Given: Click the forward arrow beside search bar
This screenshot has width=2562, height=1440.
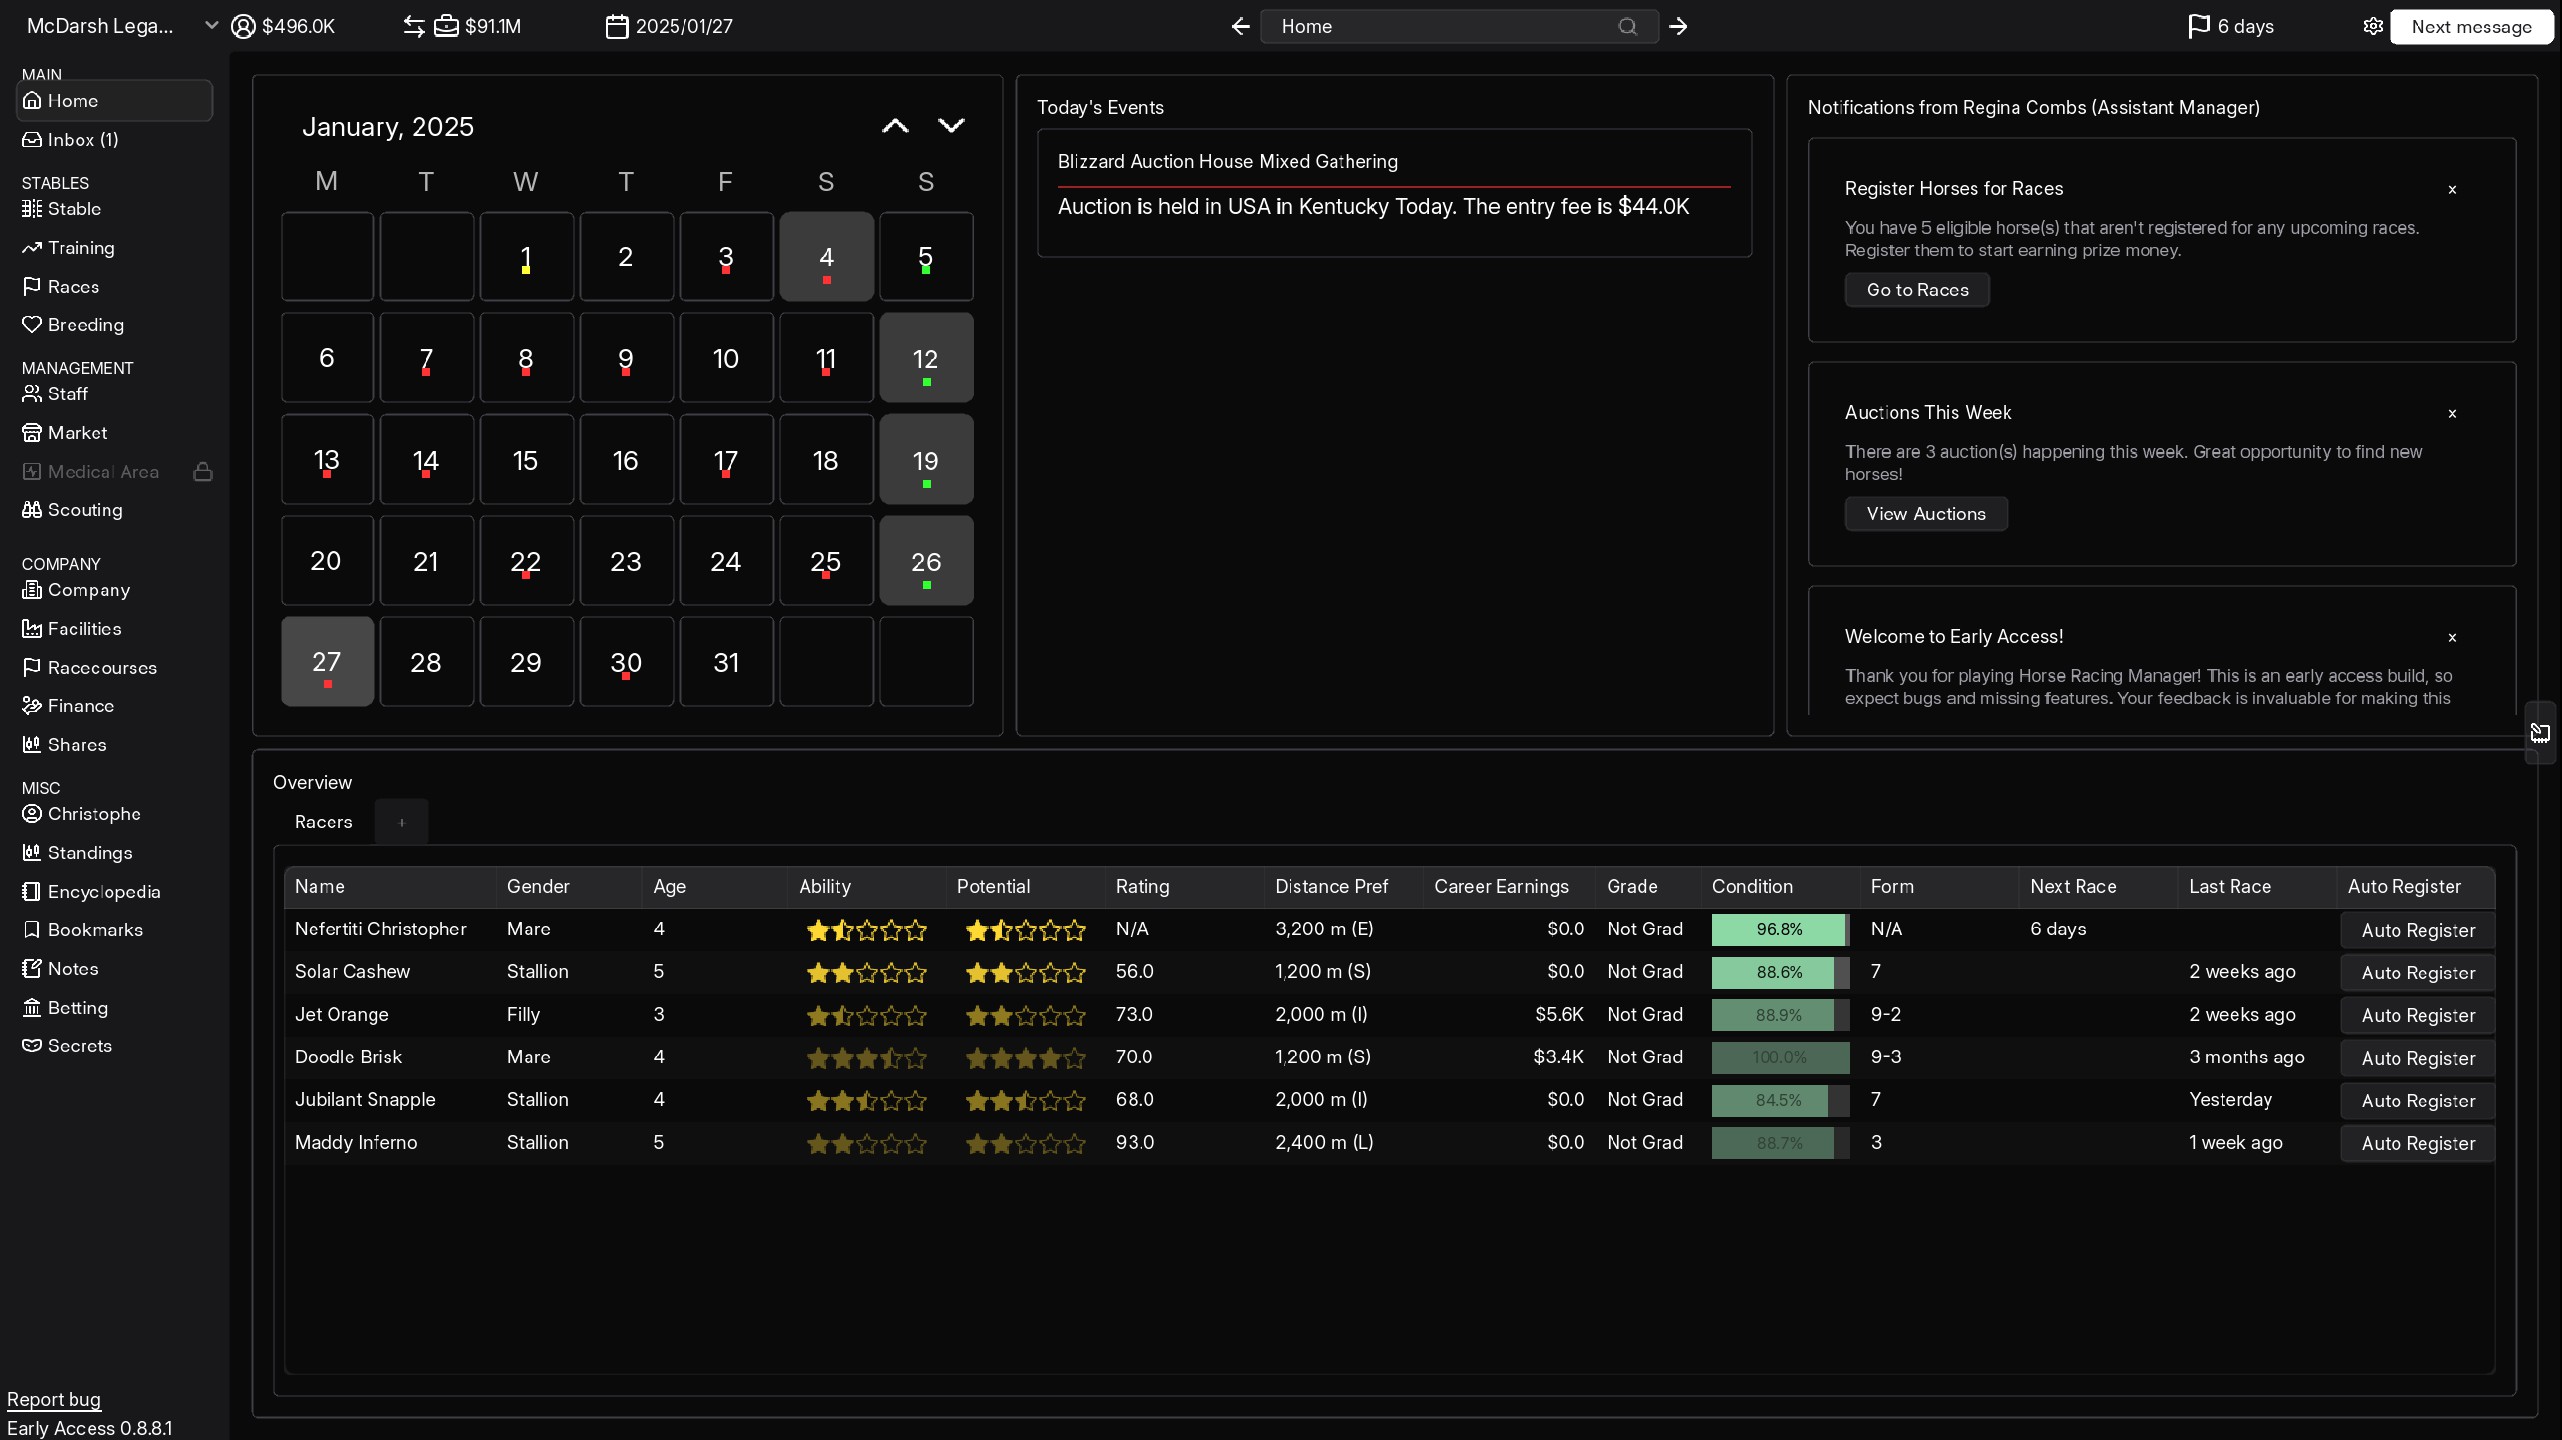Looking at the screenshot, I should [1678, 27].
